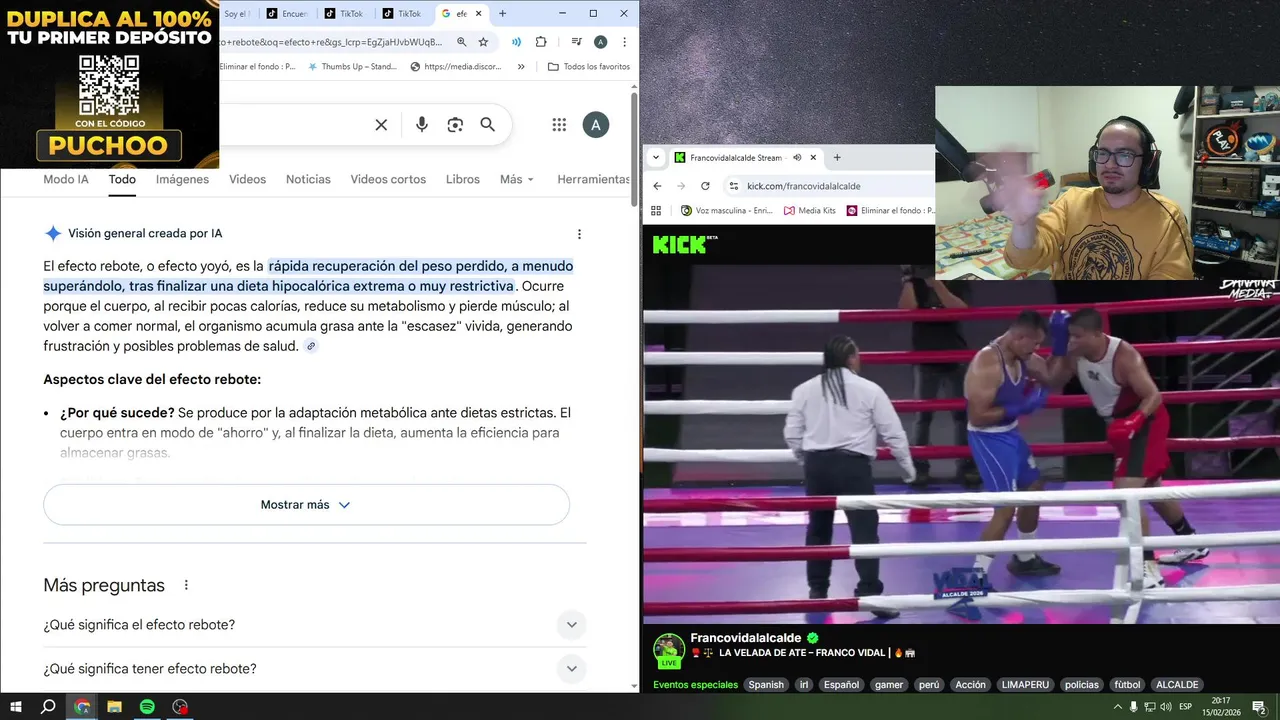Click the 'LIMAPERU' stream tag
The image size is (1280, 720).
pyautogui.click(x=1025, y=685)
